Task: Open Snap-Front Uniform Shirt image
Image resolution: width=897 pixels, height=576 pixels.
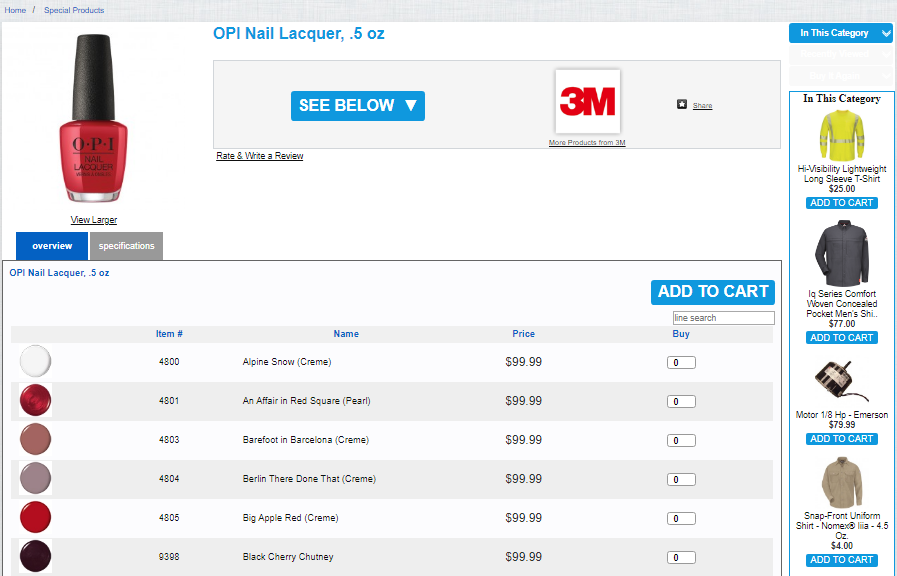Action: [842, 482]
